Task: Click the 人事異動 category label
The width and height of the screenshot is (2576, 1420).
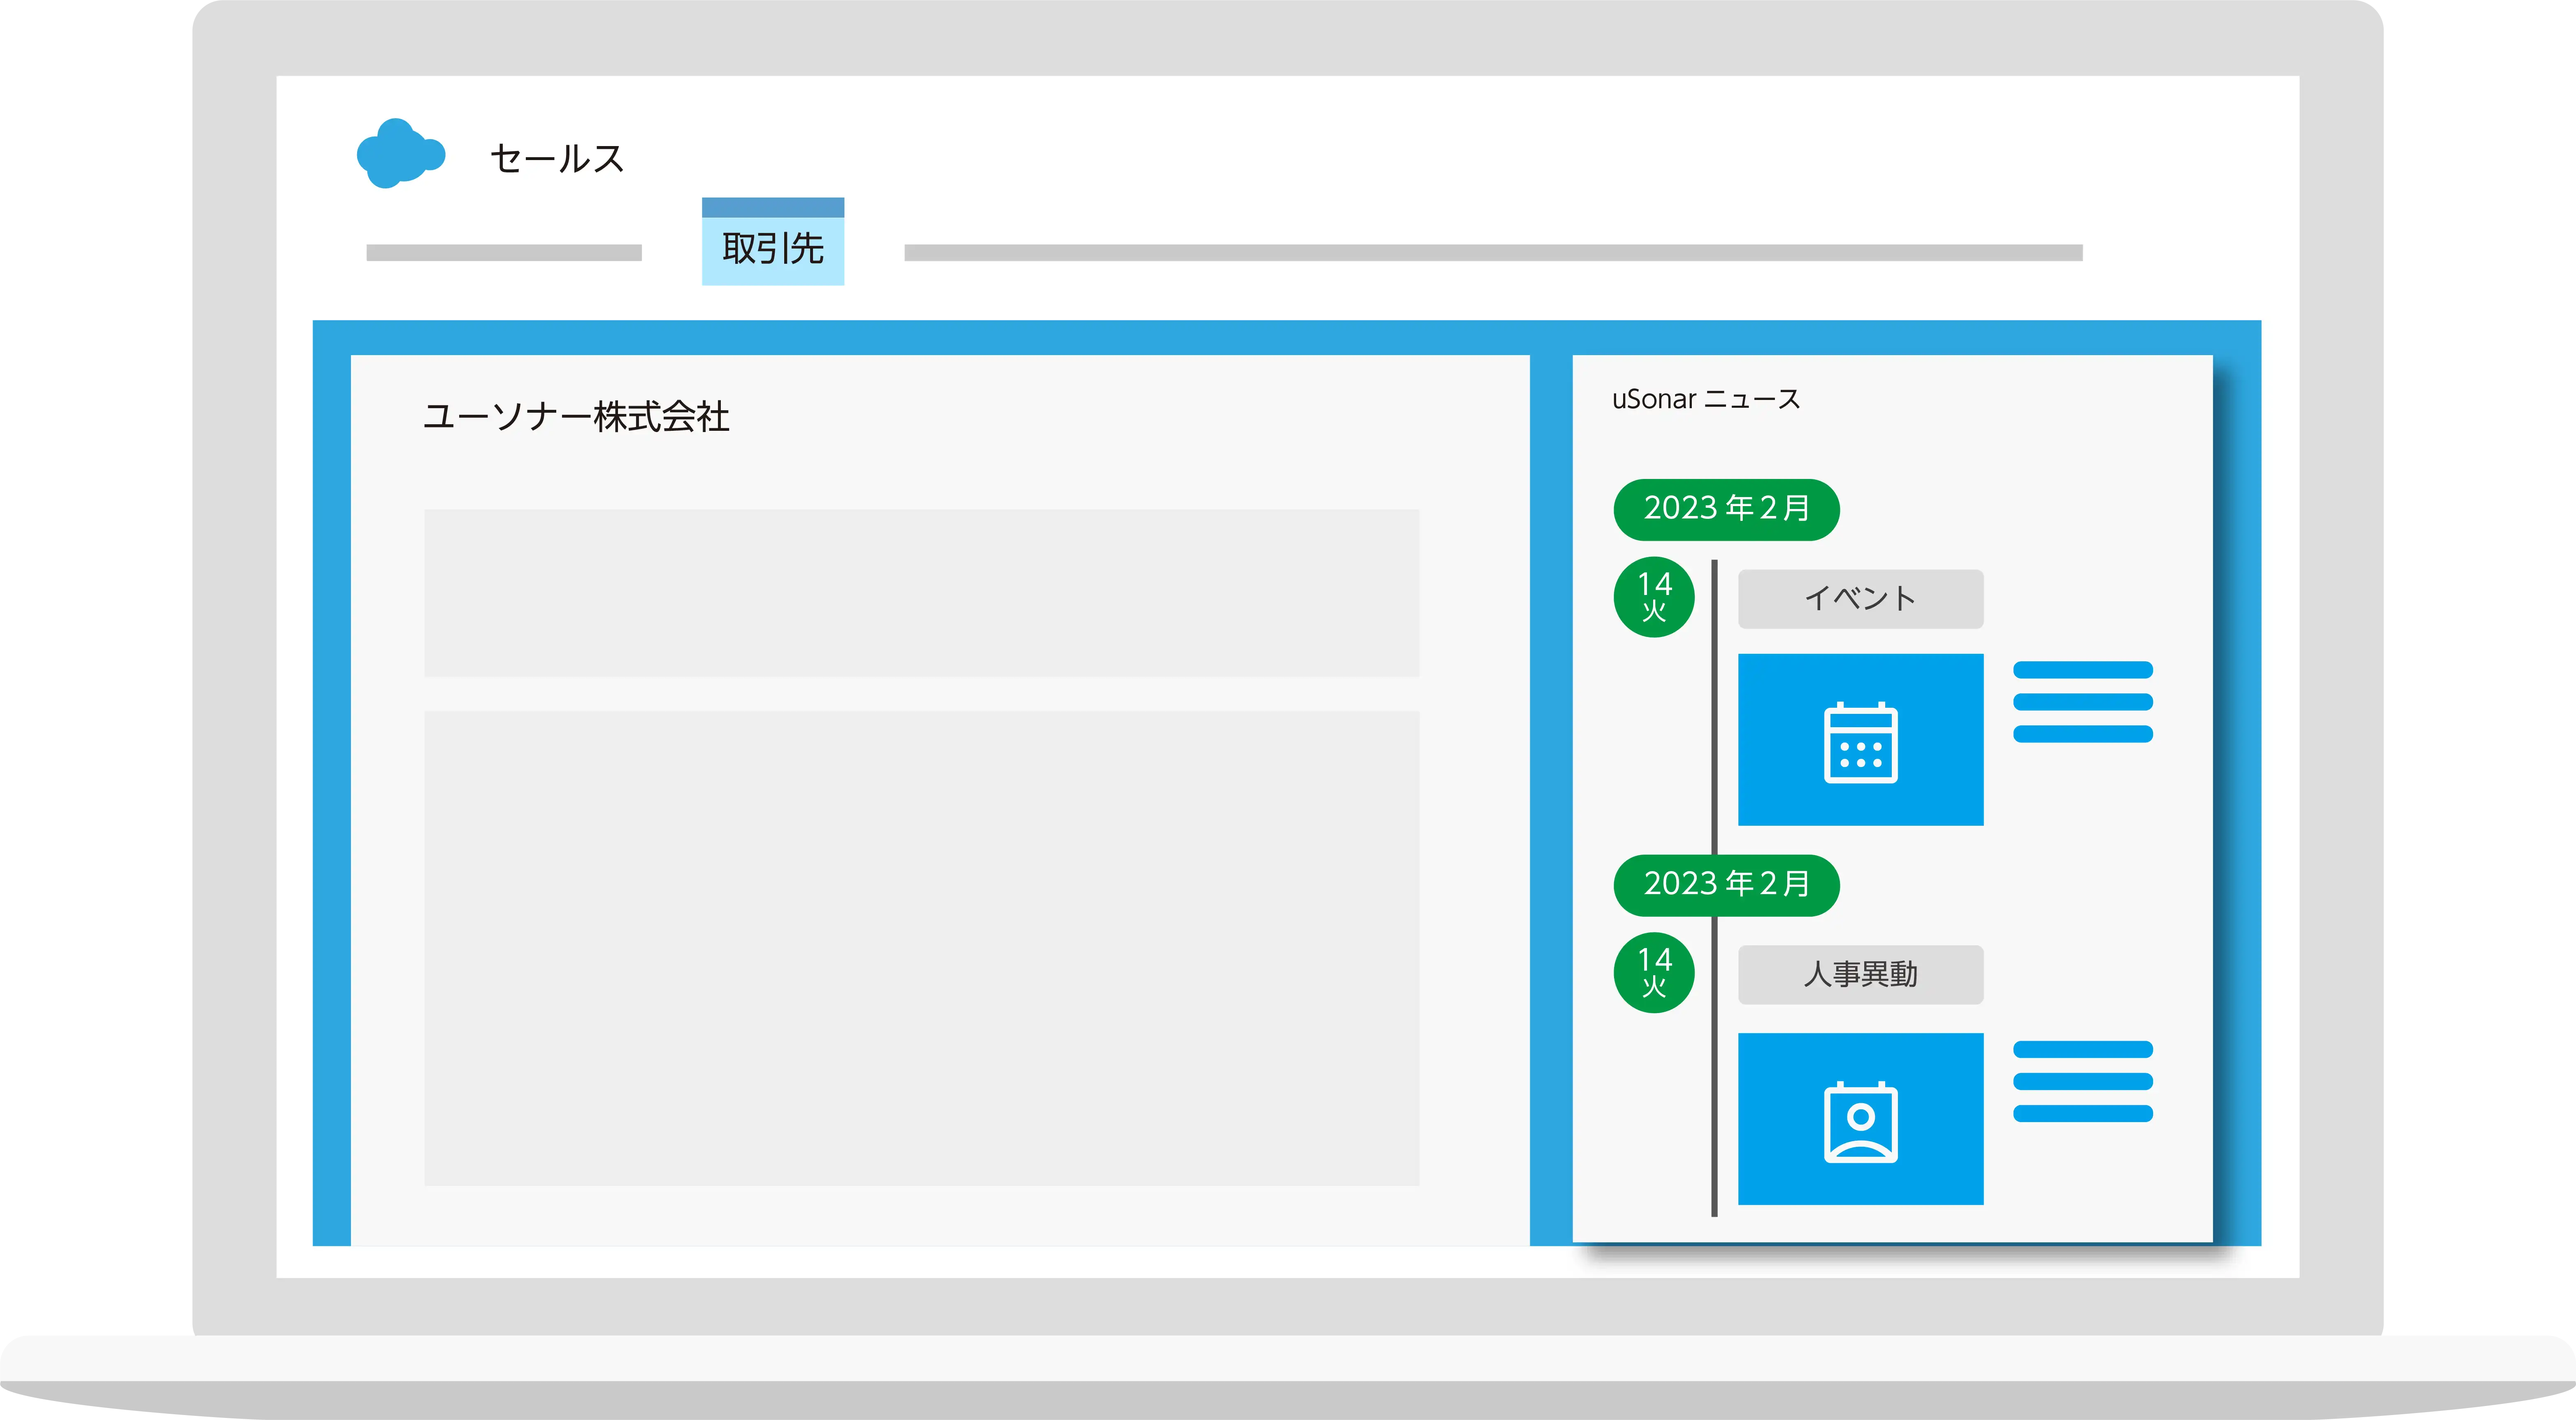Action: pyautogui.click(x=1860, y=975)
